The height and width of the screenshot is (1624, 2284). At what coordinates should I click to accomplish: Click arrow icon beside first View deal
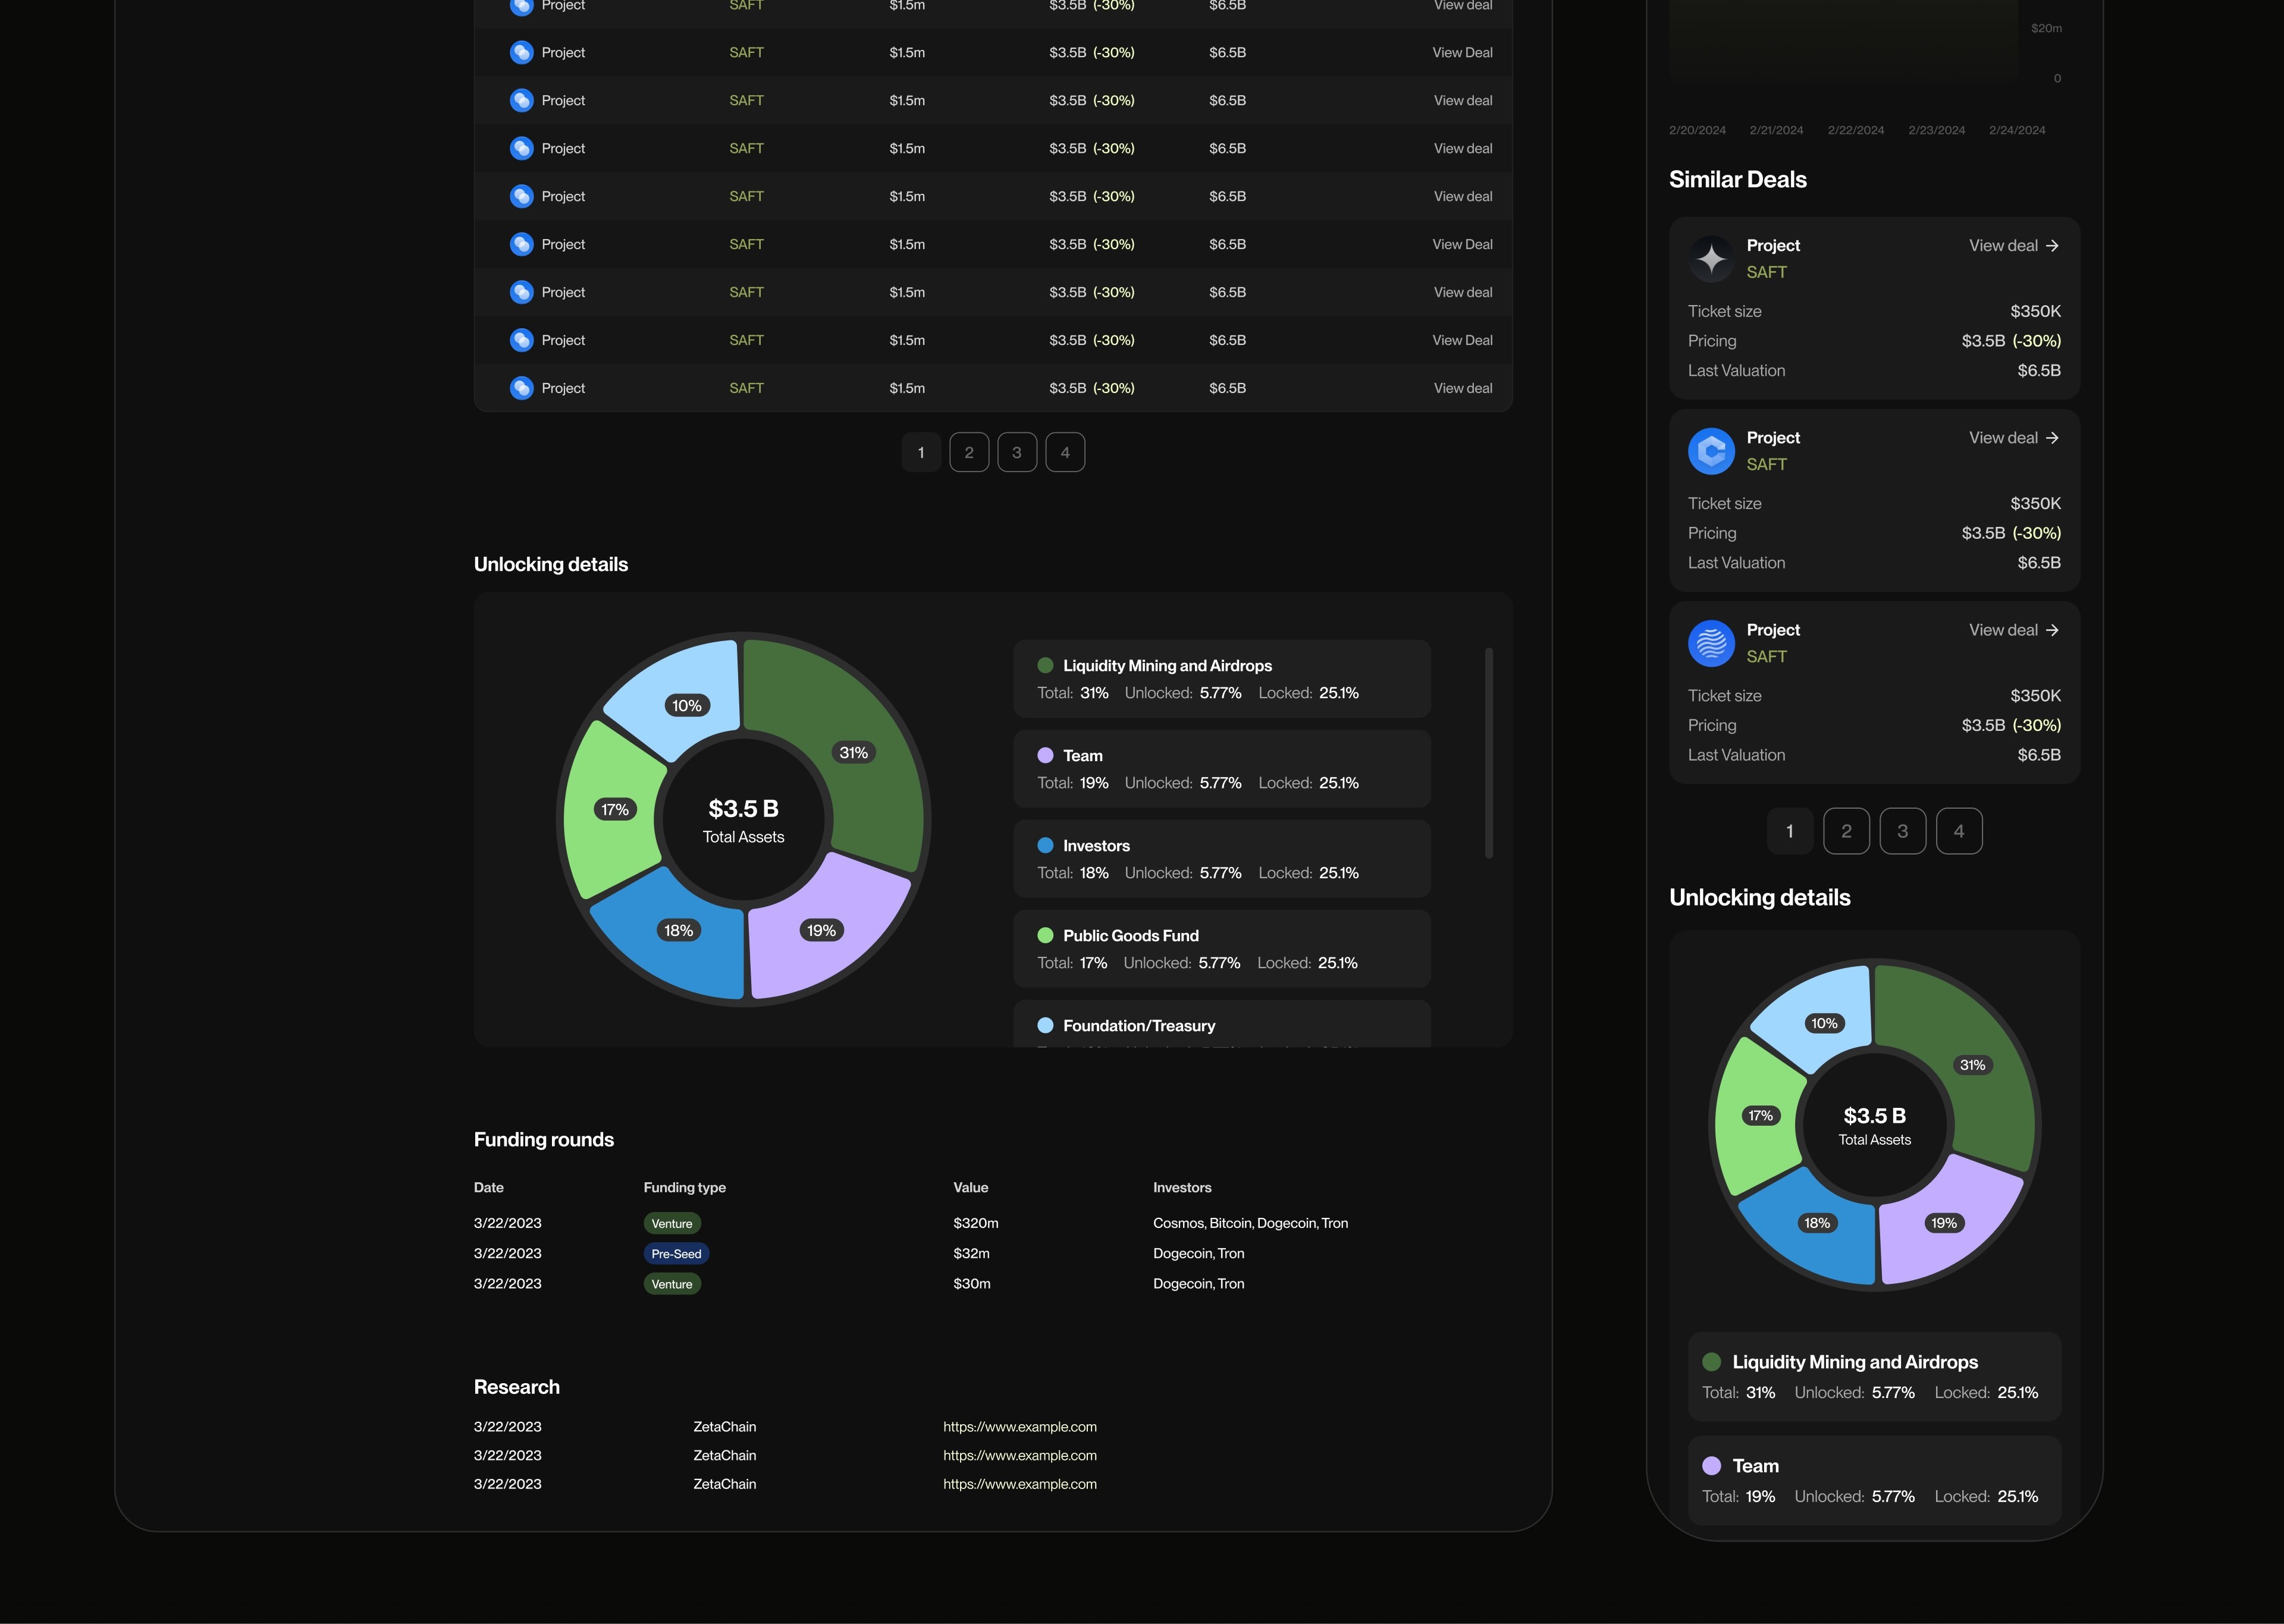point(2052,246)
